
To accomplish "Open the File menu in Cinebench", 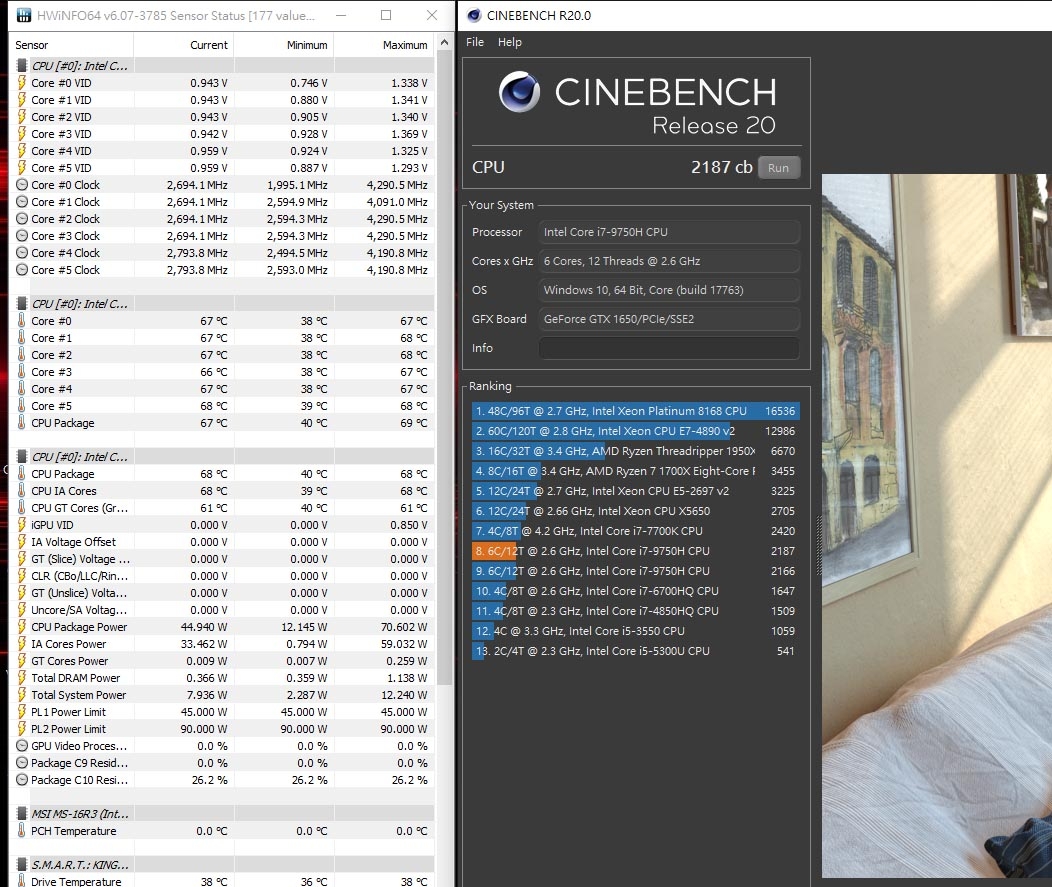I will (475, 42).
